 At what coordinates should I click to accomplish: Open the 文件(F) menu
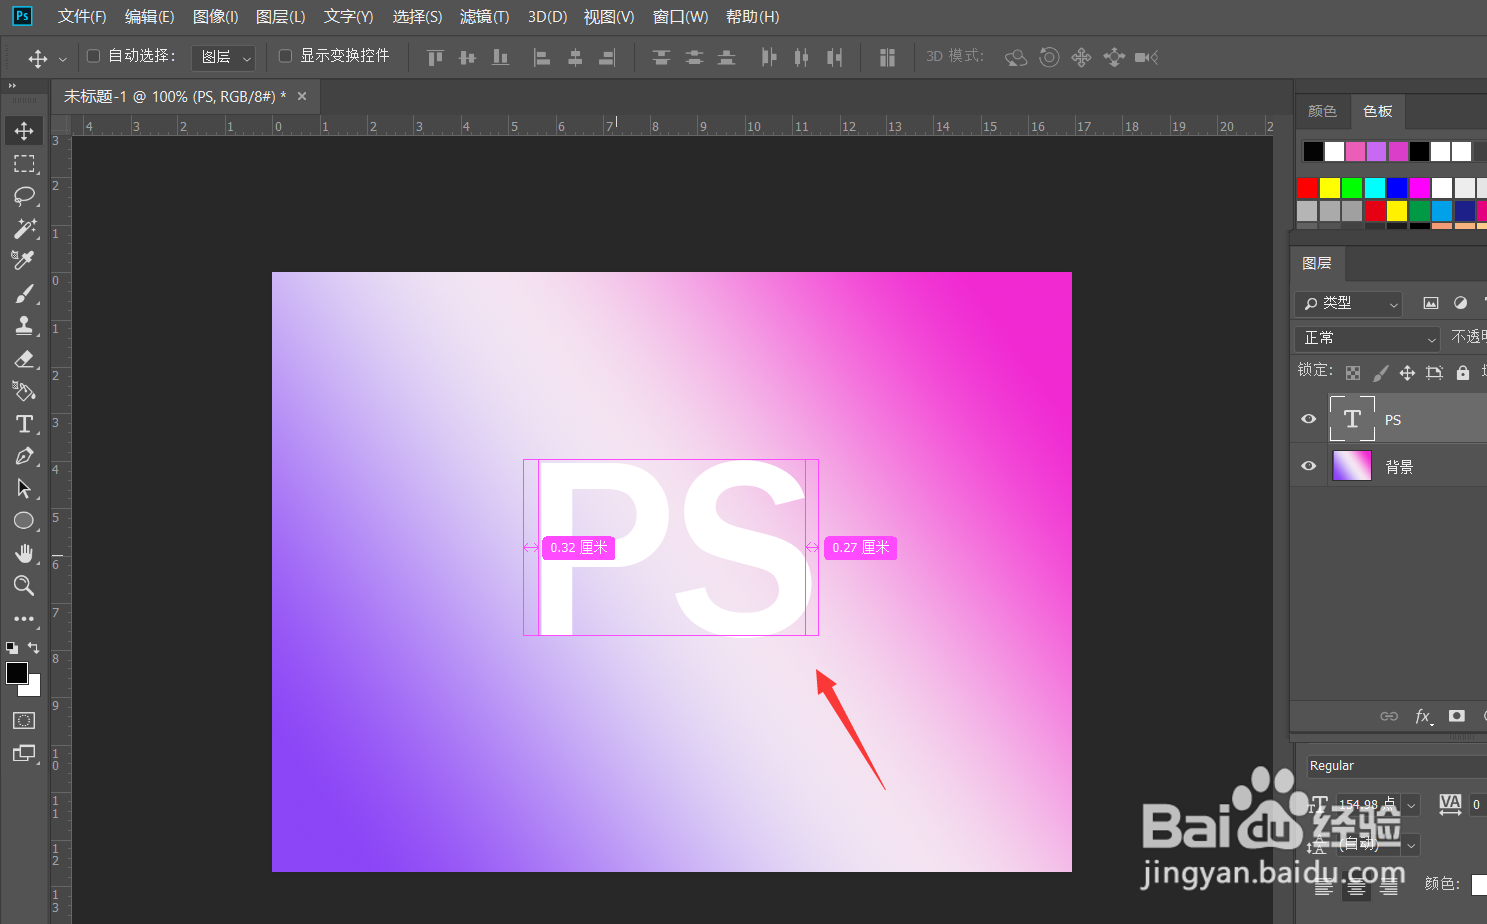point(82,17)
